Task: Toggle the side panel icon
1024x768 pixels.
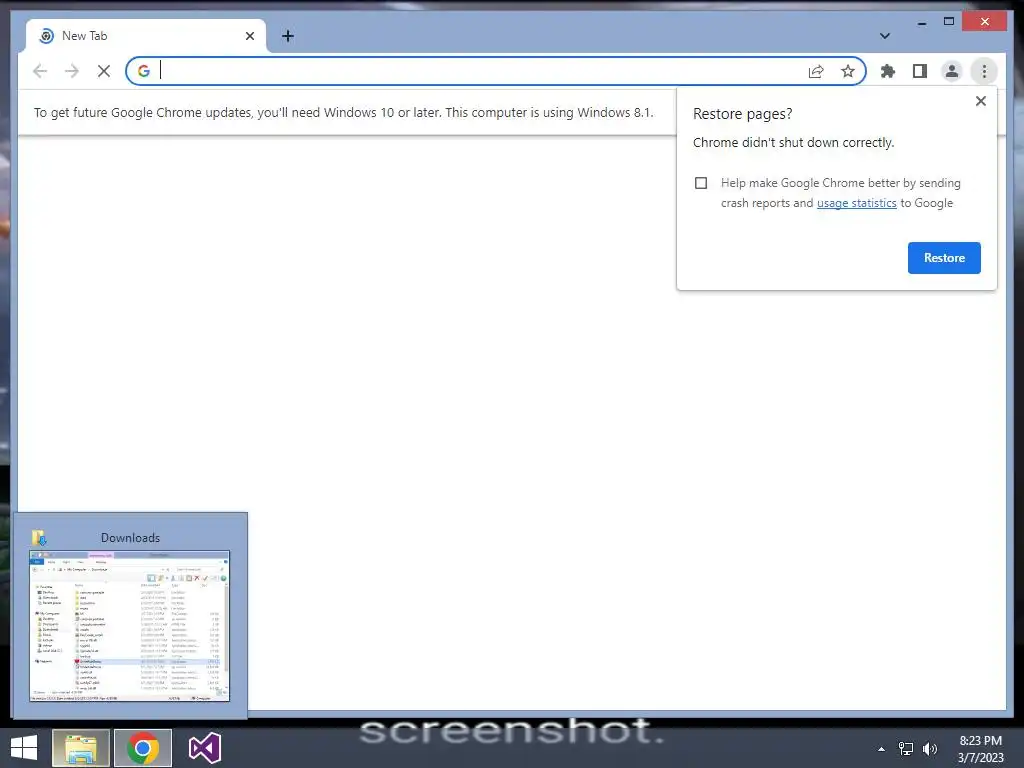Action: click(x=920, y=71)
